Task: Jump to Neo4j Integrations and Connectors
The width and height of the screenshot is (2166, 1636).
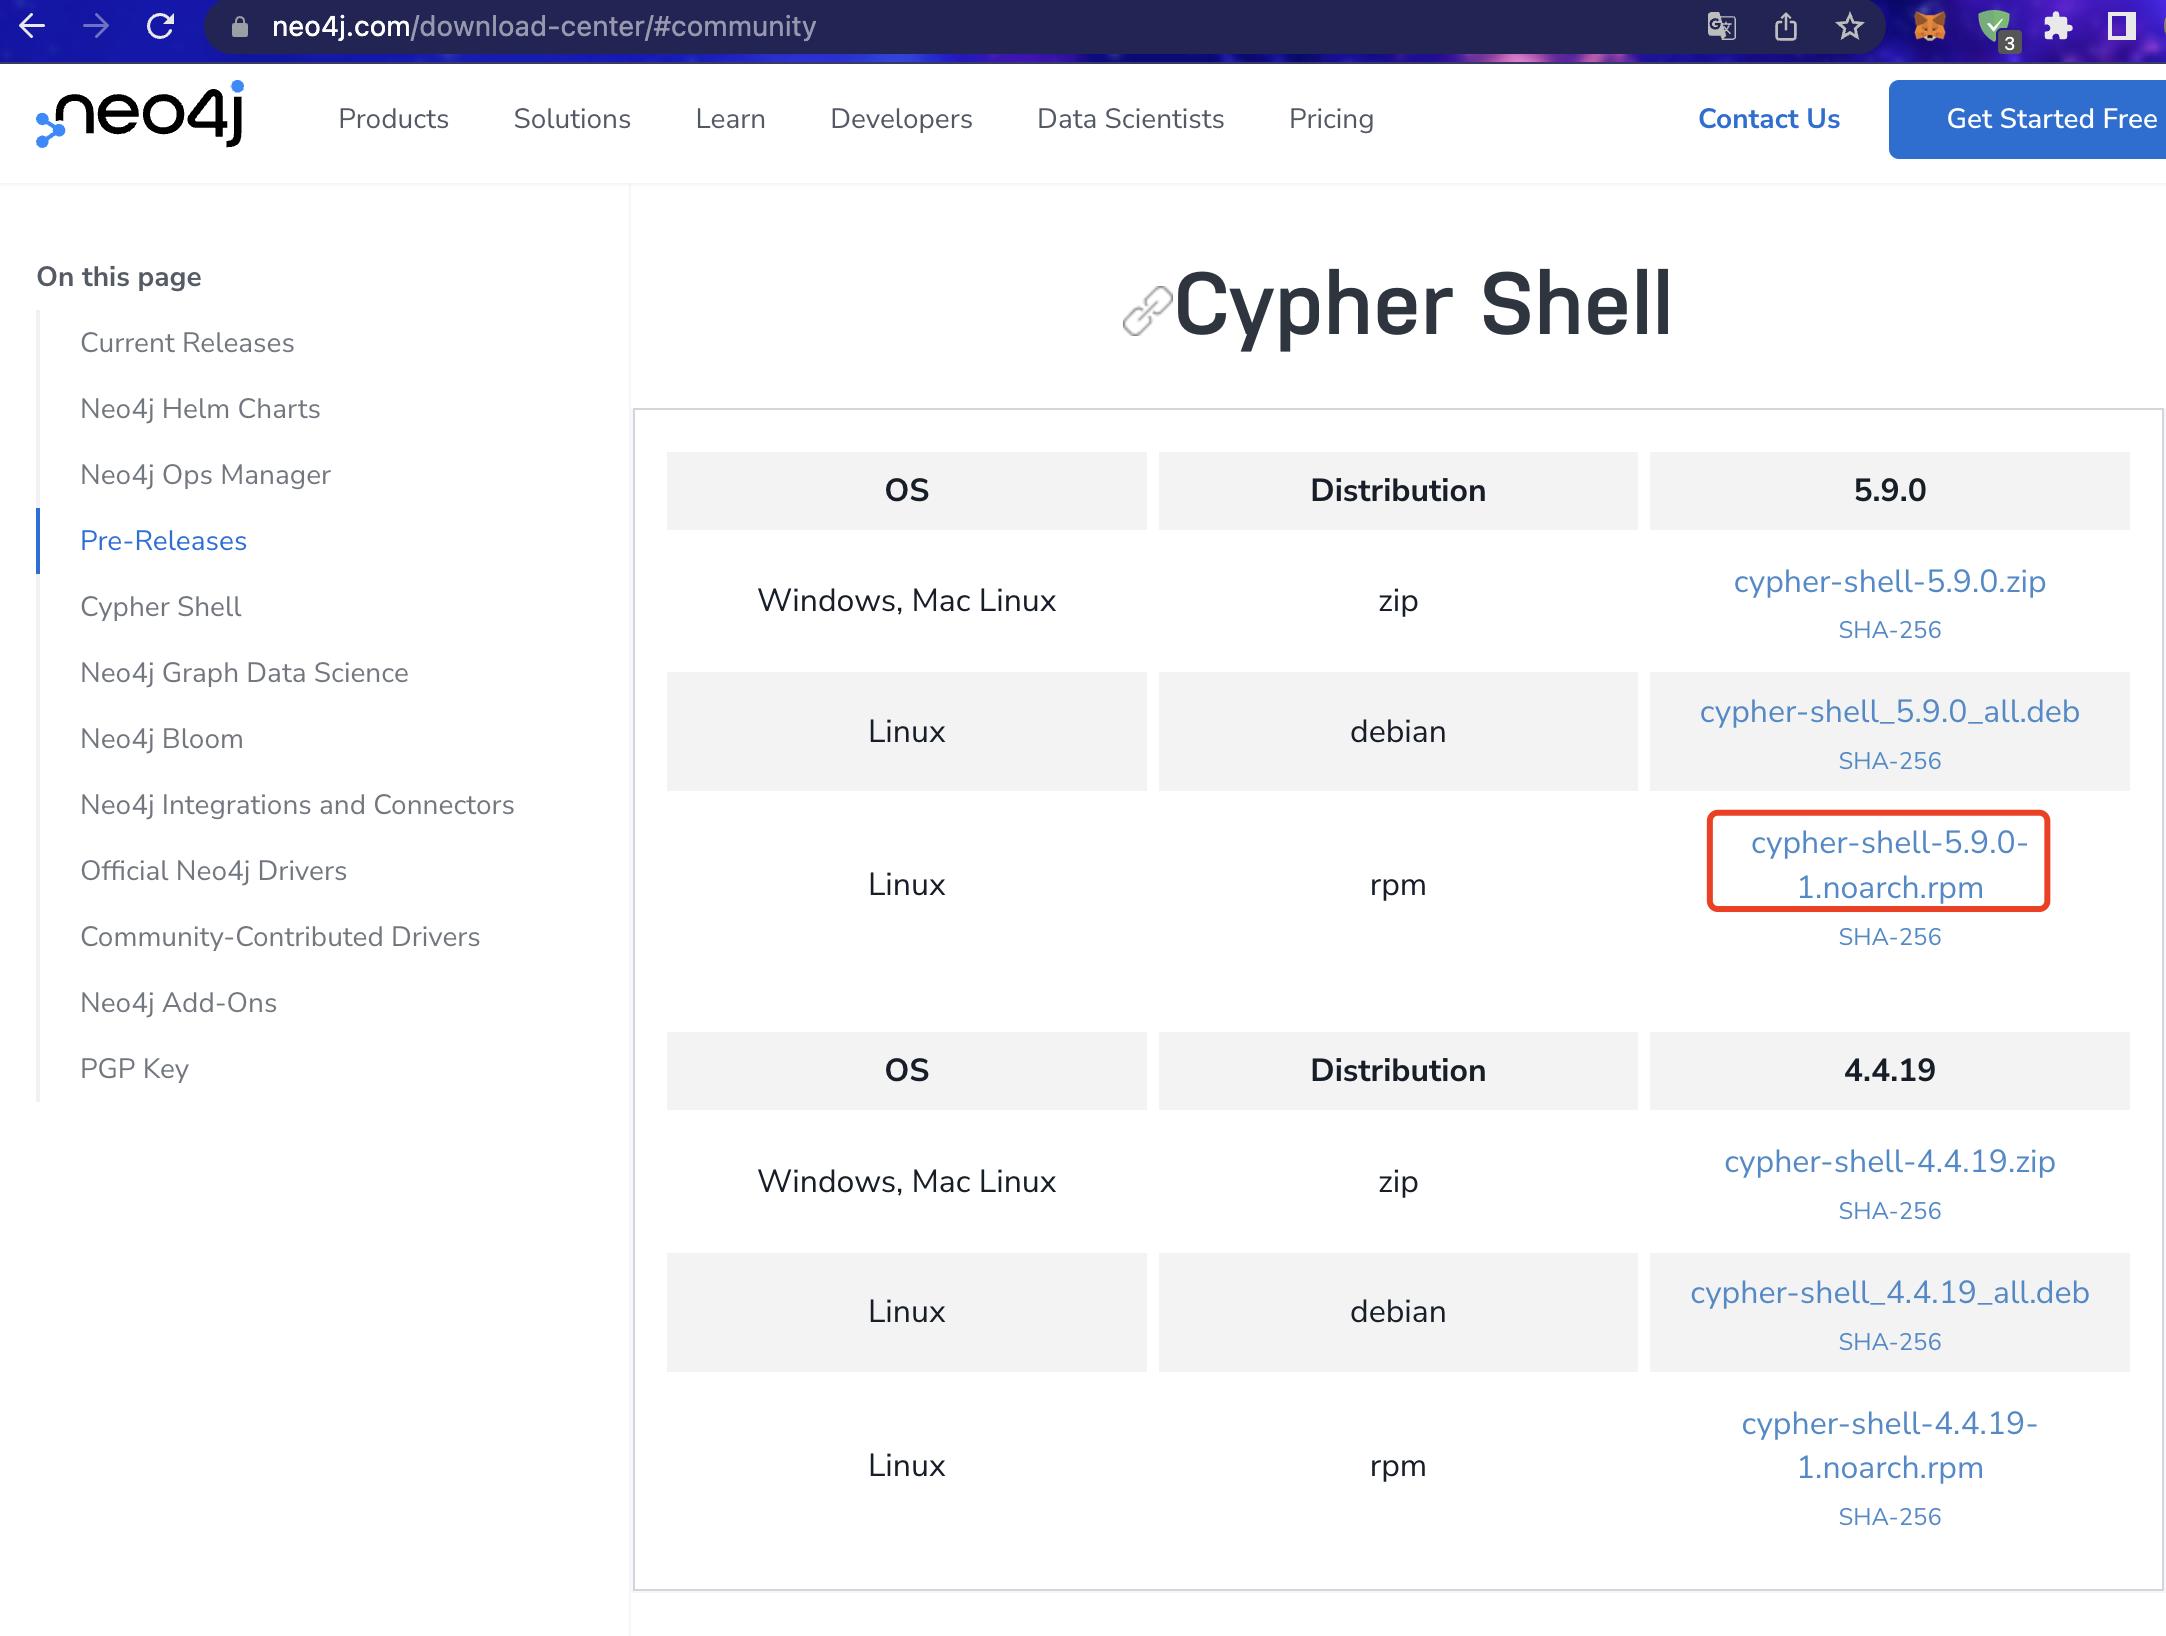Action: (297, 805)
